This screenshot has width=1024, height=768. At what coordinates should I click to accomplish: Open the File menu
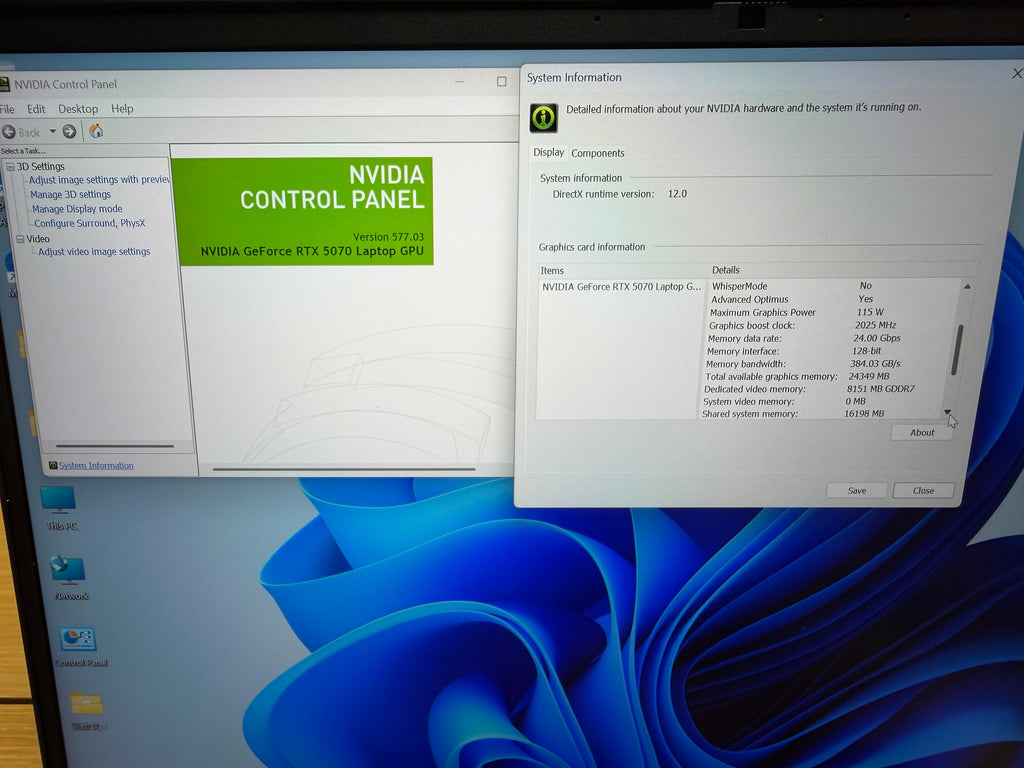(x=7, y=109)
